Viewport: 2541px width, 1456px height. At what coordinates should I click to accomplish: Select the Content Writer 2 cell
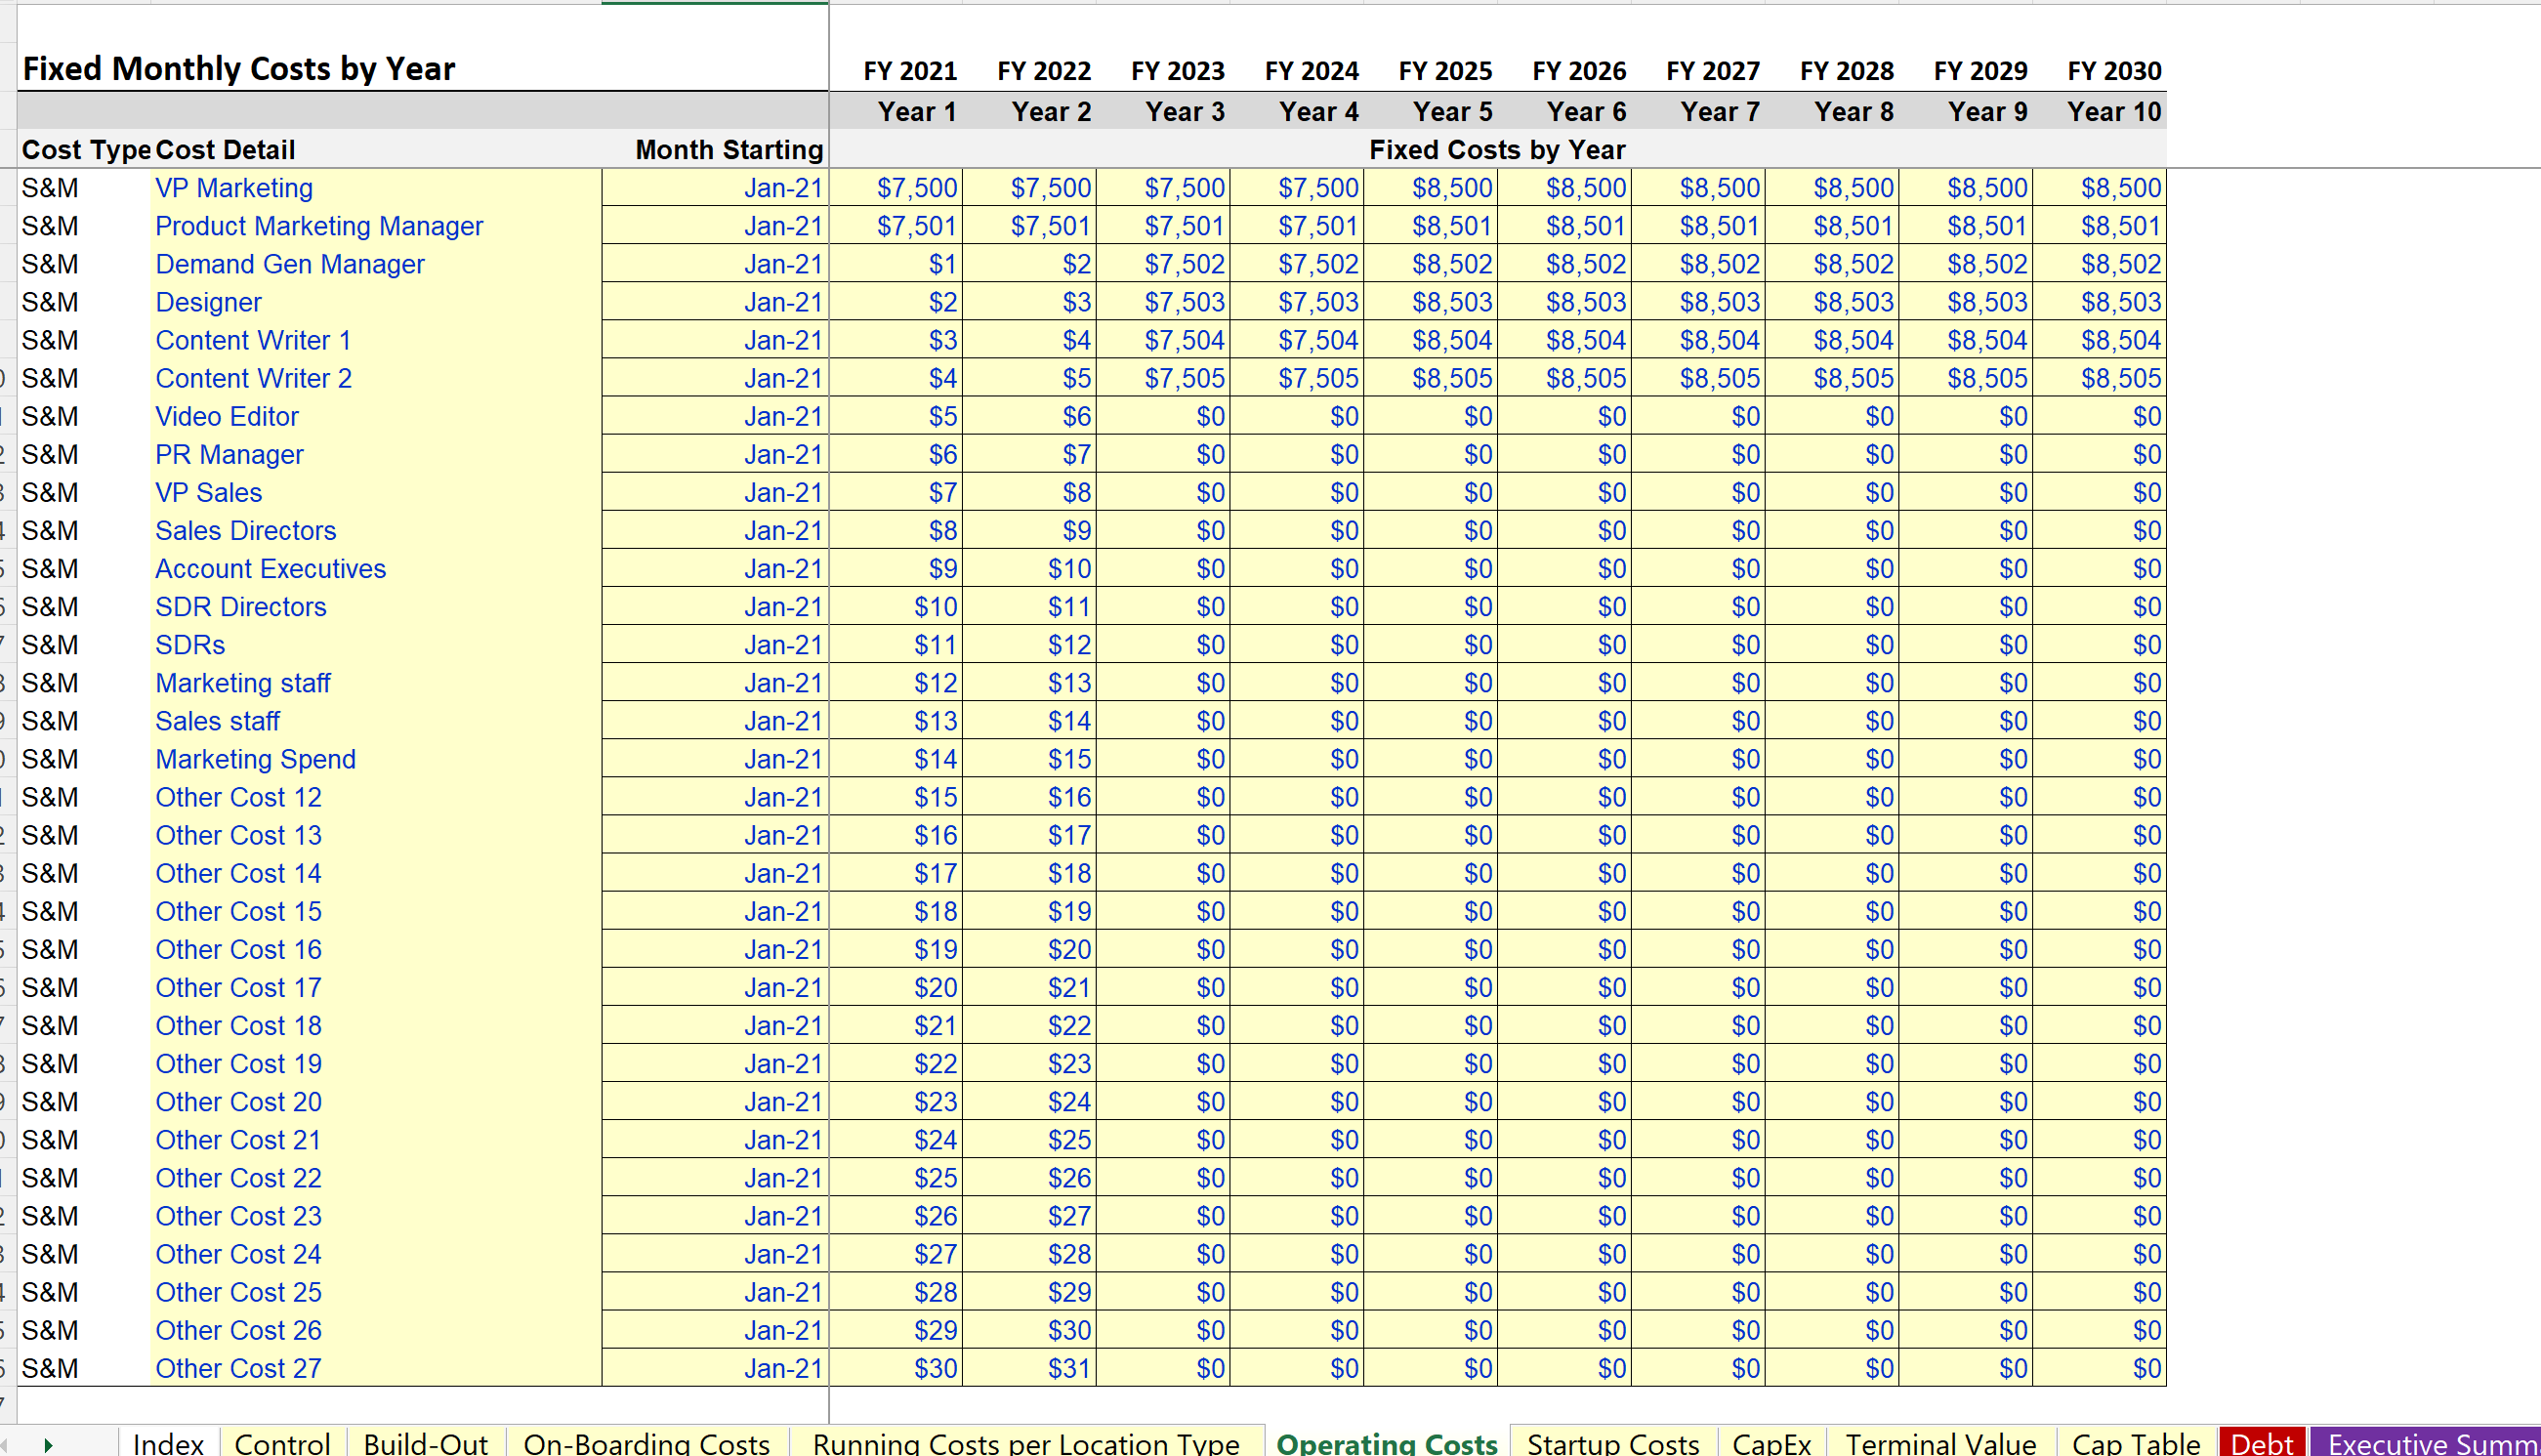point(376,378)
